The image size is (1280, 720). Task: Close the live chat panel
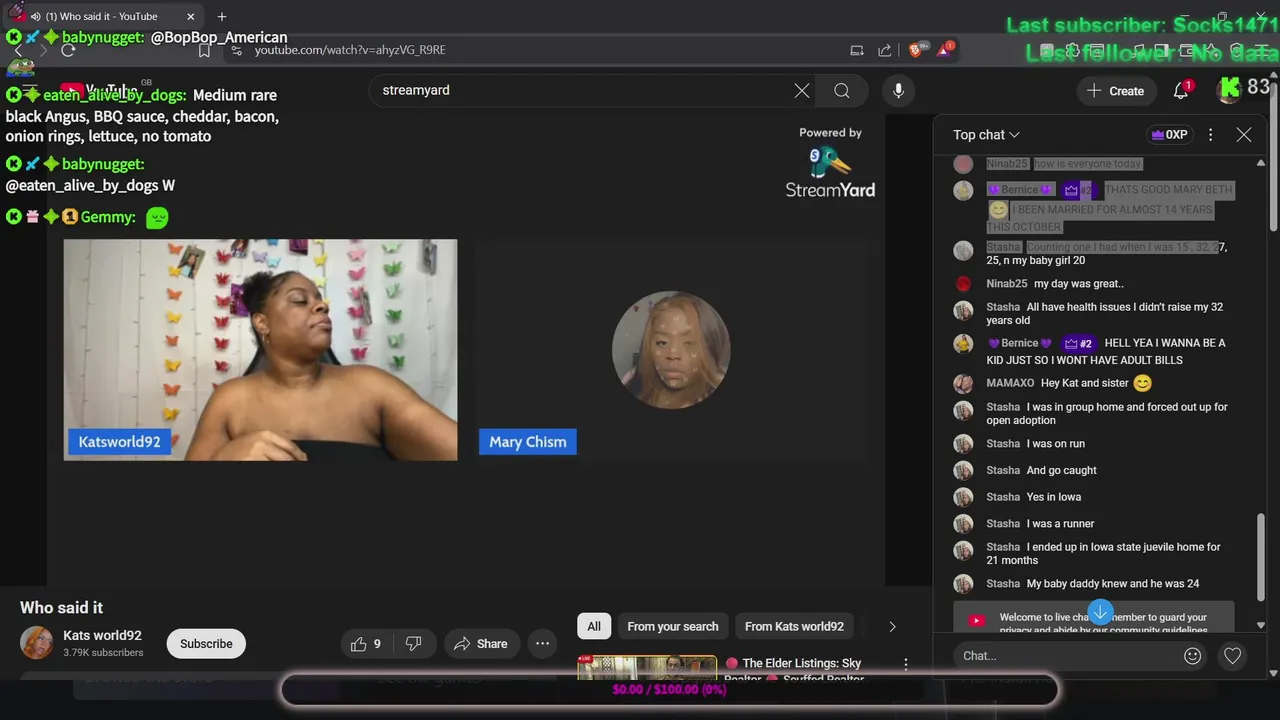[x=1244, y=135]
